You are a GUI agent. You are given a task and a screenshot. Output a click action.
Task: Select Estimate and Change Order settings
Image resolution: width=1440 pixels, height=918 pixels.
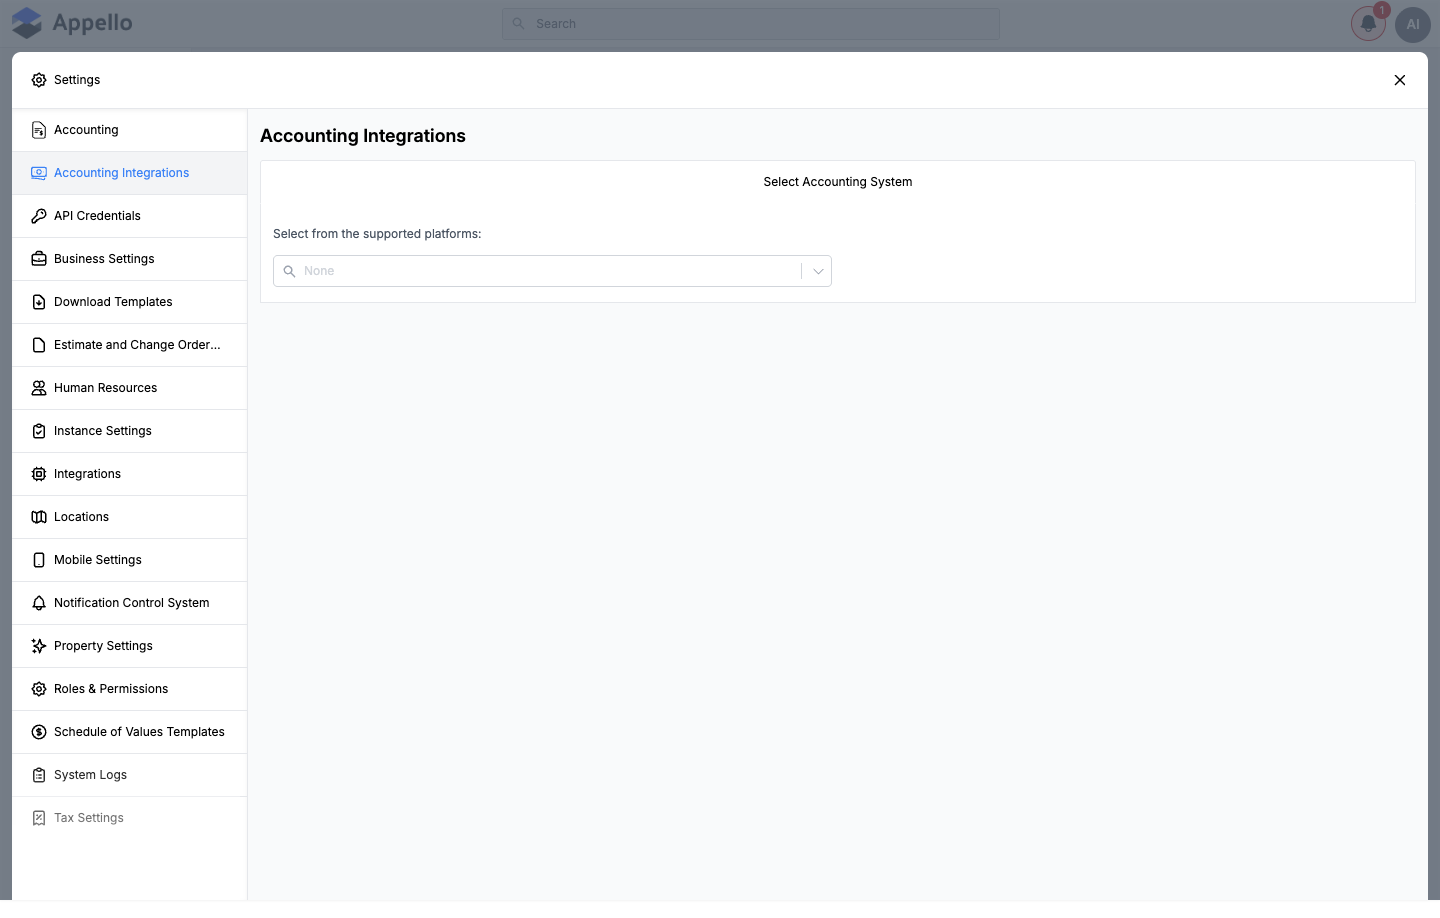pos(130,345)
